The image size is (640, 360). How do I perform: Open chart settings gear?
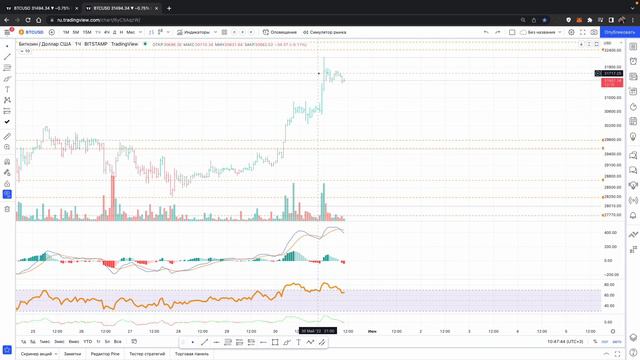tap(571, 32)
